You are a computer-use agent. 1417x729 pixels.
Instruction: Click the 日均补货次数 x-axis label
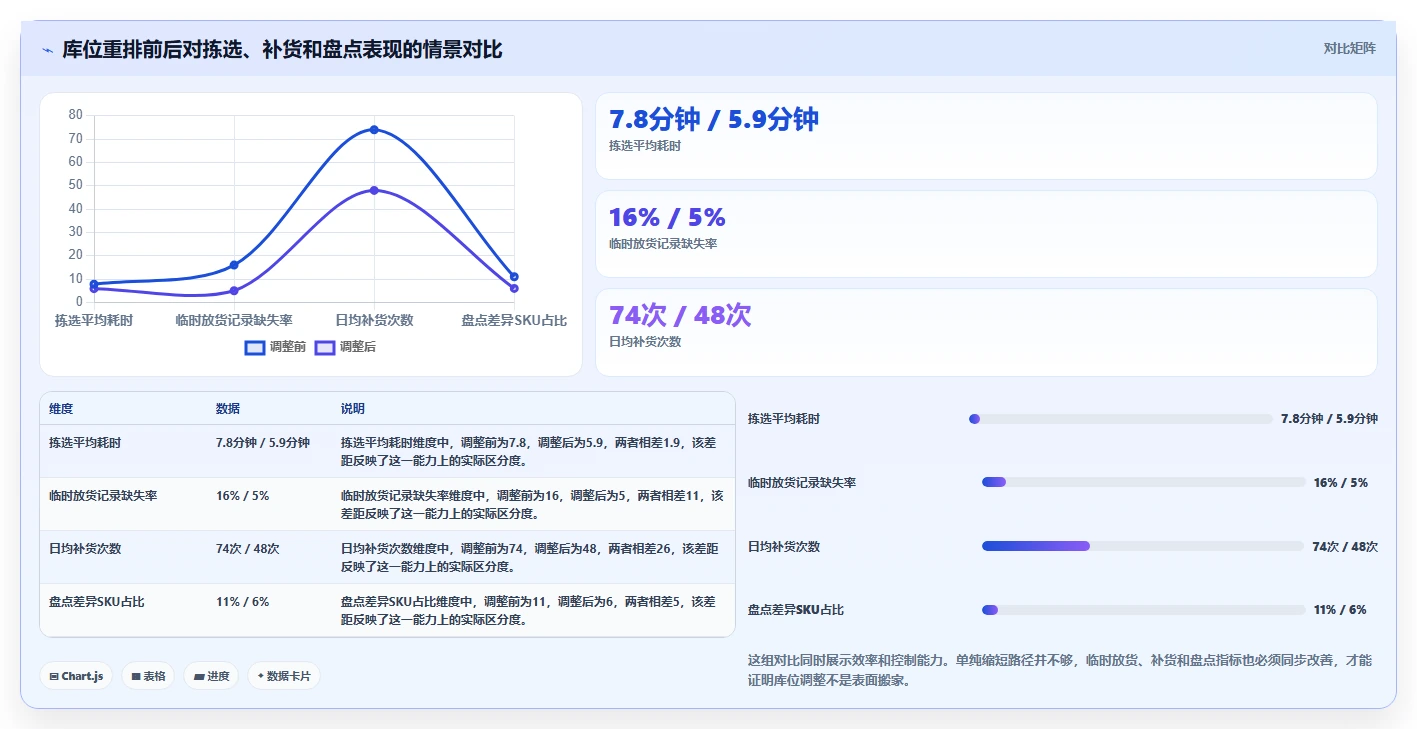tap(374, 320)
